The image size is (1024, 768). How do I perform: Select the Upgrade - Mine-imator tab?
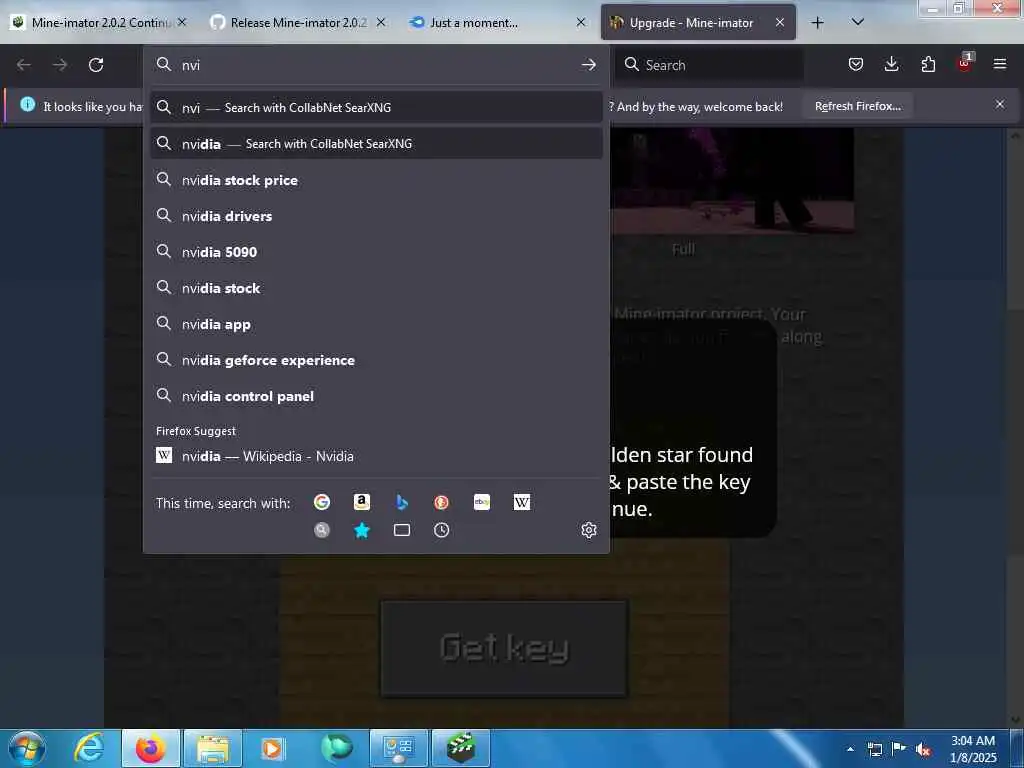697,22
